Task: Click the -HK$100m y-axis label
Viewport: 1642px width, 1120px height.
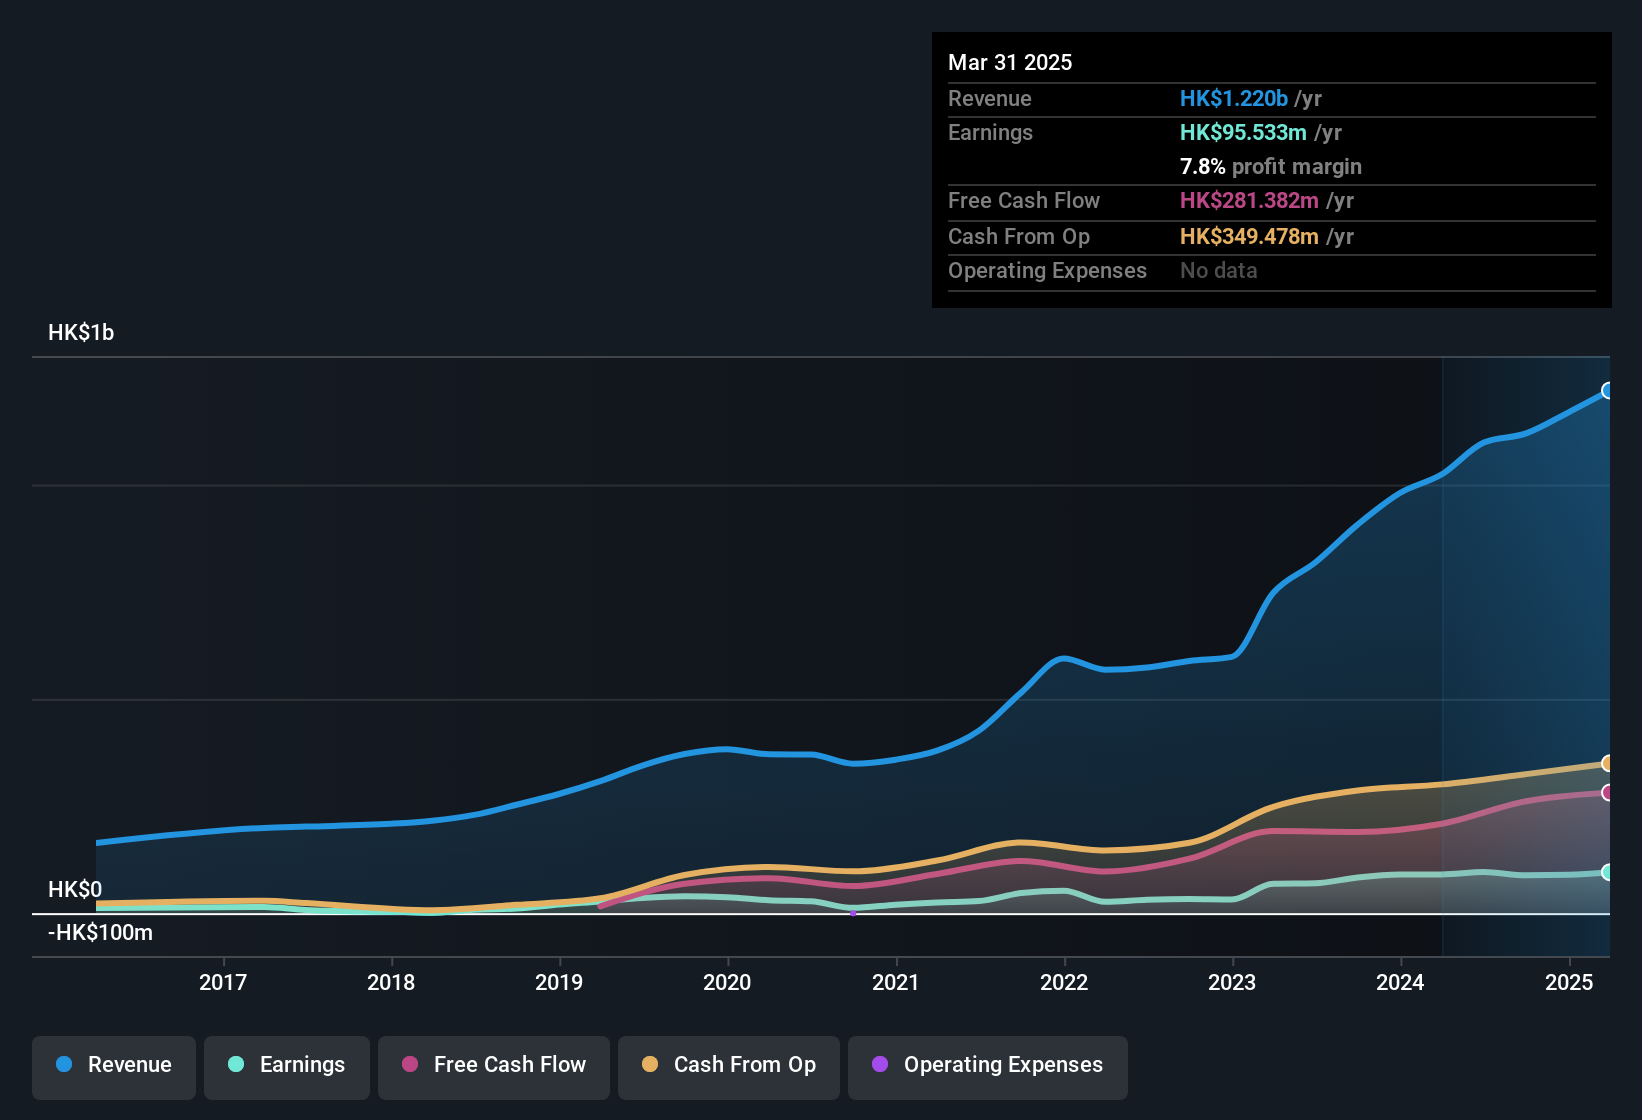Action: pos(100,933)
